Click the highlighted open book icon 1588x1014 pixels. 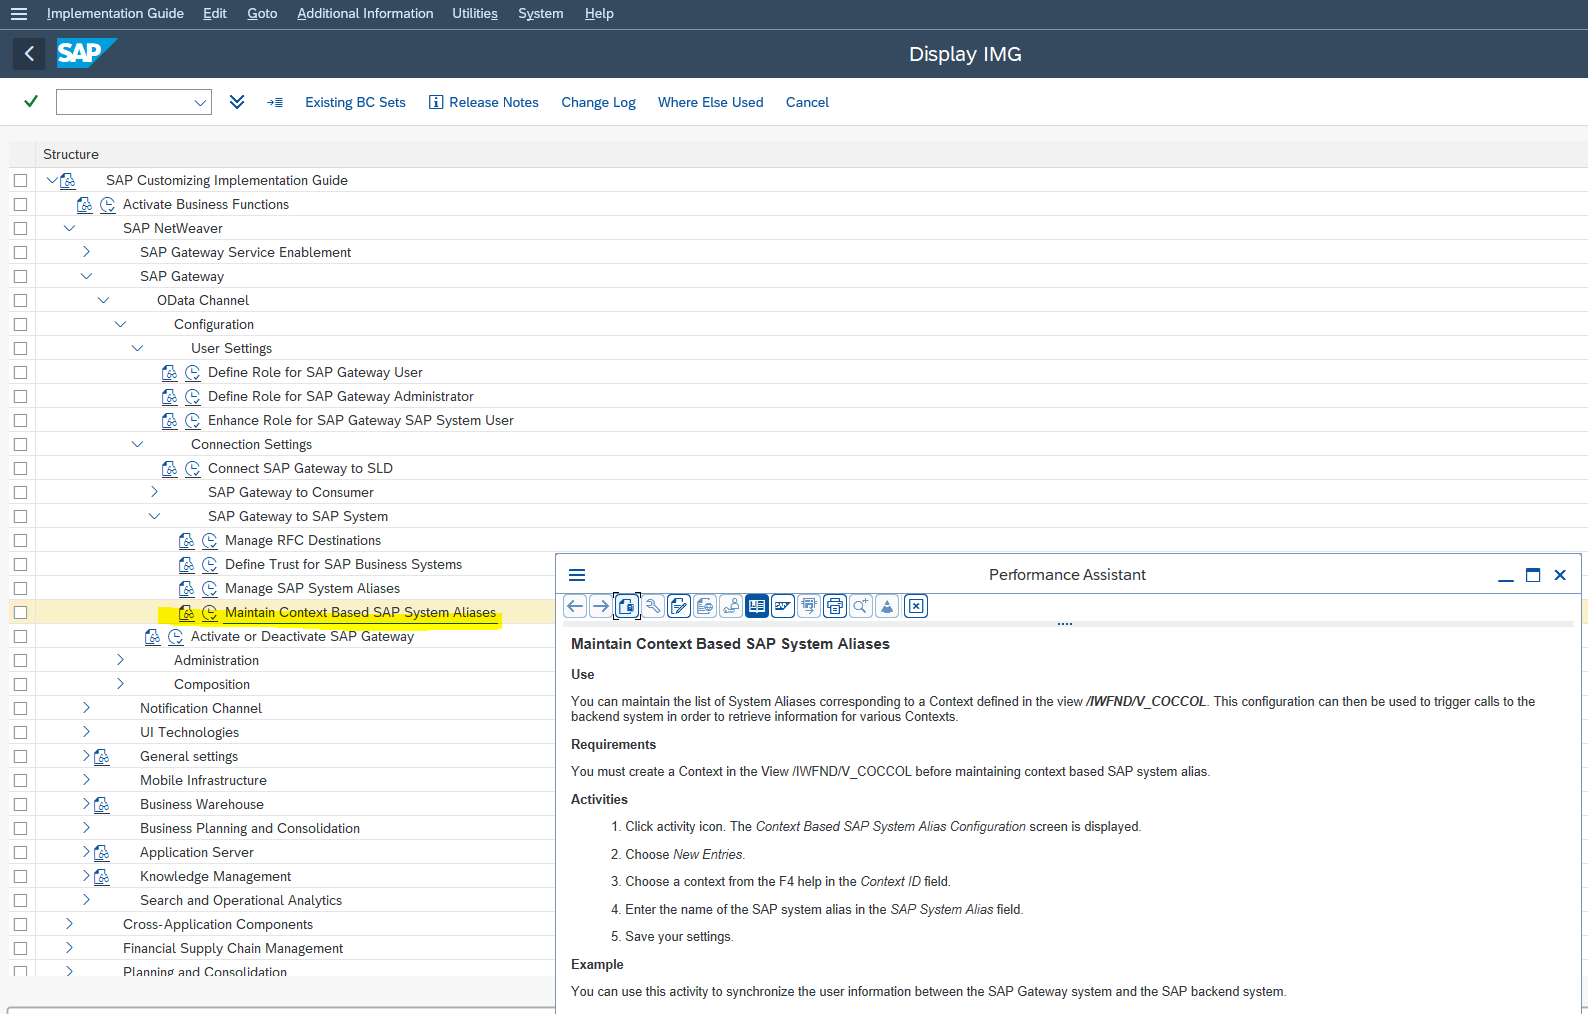757,606
